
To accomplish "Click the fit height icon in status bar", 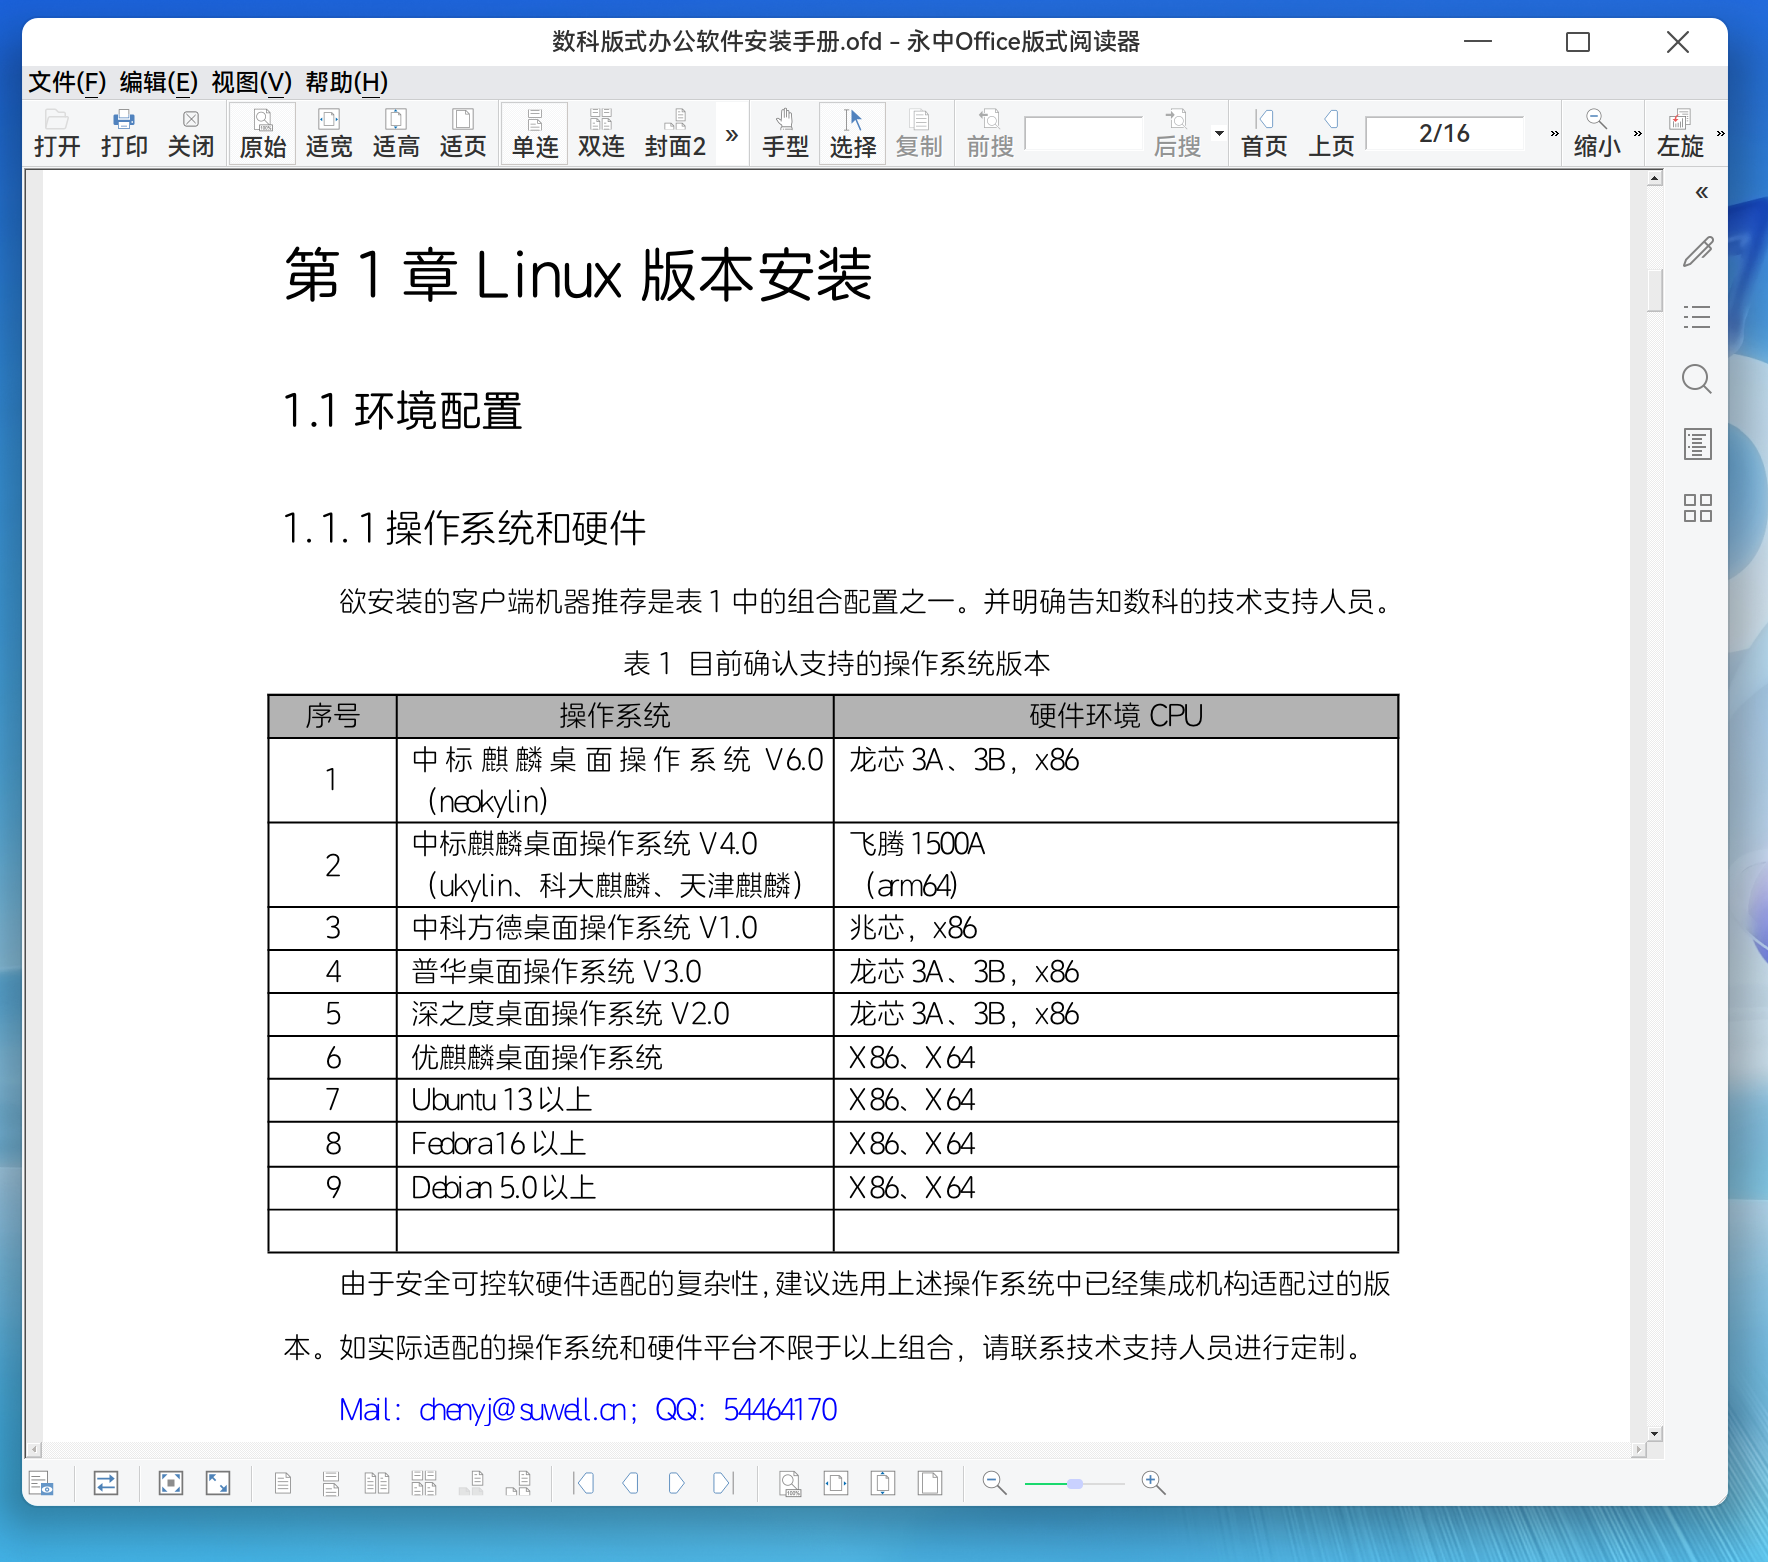I will click(x=883, y=1483).
